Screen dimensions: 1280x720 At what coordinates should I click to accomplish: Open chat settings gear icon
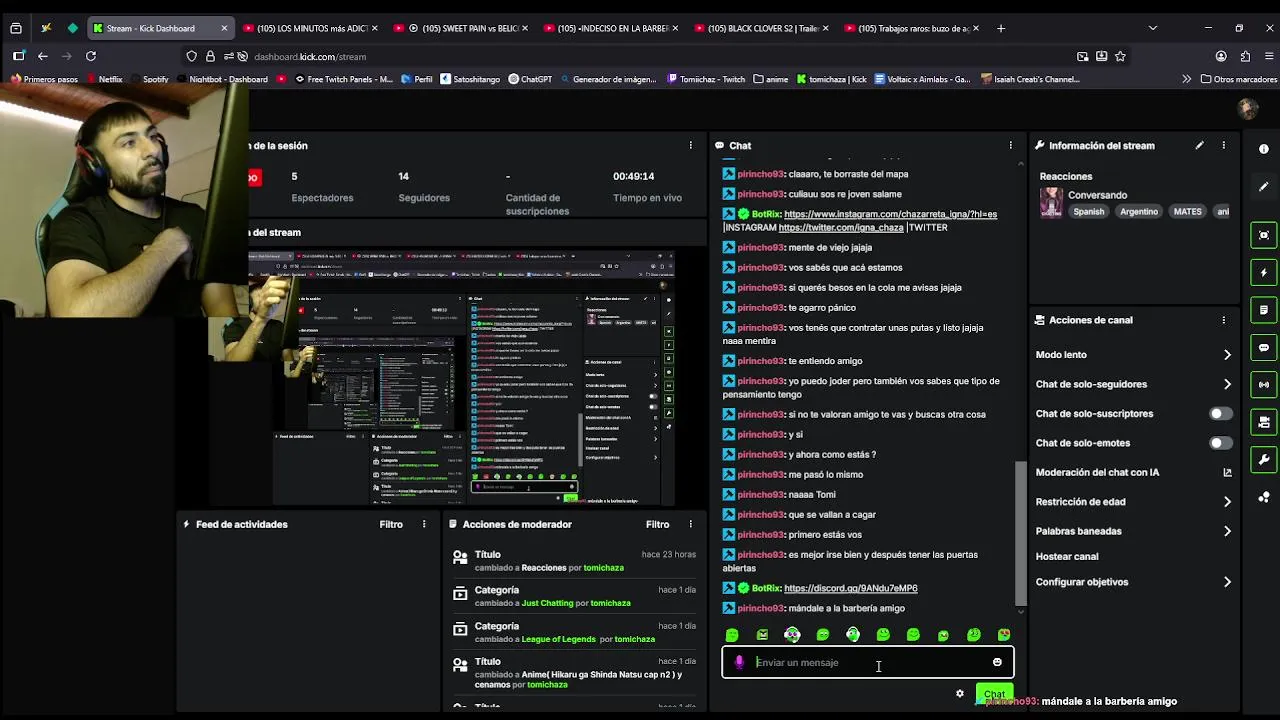point(960,693)
